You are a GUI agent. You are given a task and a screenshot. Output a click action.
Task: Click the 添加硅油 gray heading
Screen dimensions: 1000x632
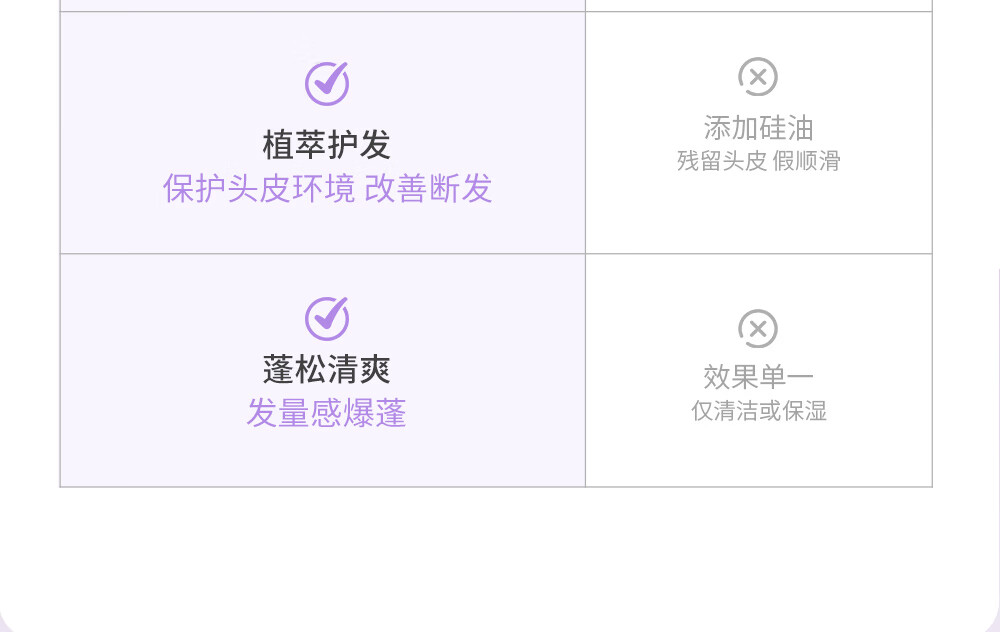[758, 128]
